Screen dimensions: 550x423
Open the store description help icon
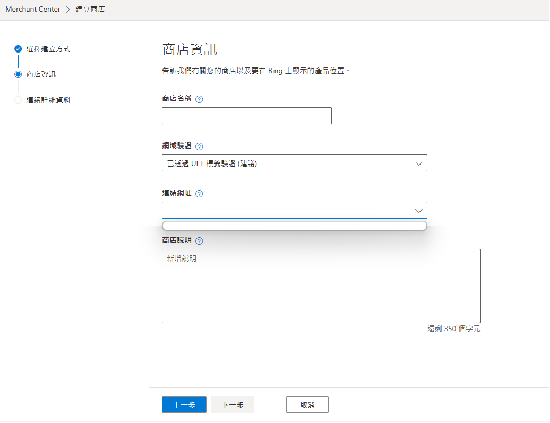tap(199, 241)
